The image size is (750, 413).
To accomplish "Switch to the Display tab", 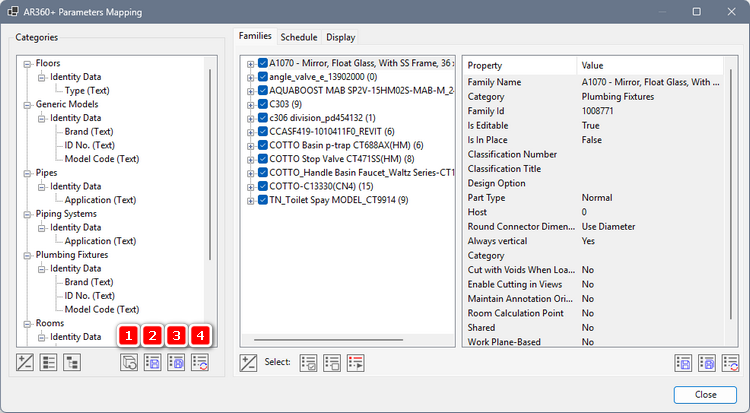I will 341,37.
